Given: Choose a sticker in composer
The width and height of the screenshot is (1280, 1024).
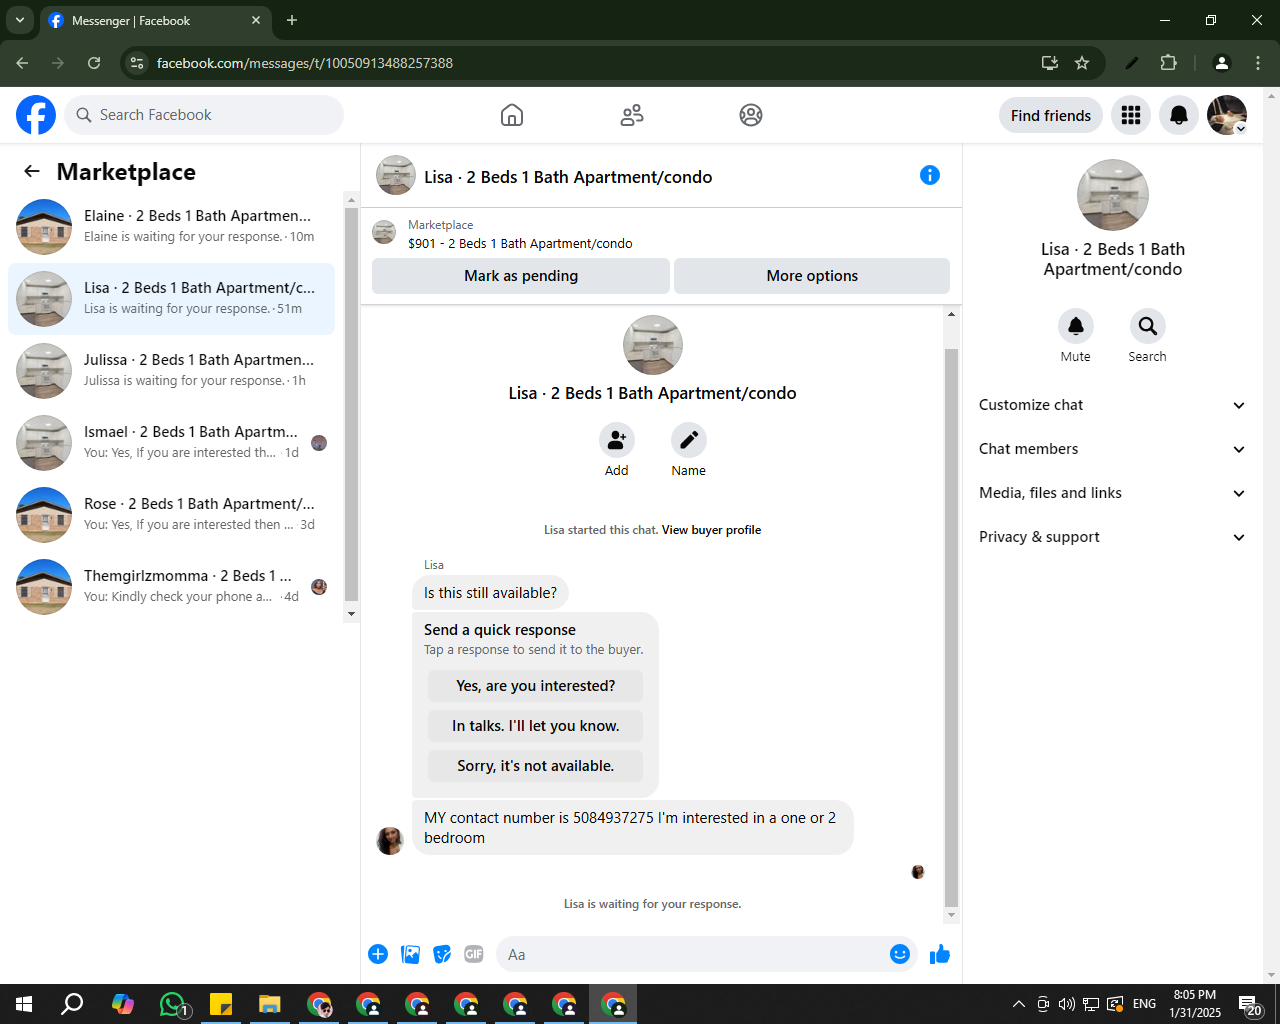Looking at the screenshot, I should (x=442, y=954).
